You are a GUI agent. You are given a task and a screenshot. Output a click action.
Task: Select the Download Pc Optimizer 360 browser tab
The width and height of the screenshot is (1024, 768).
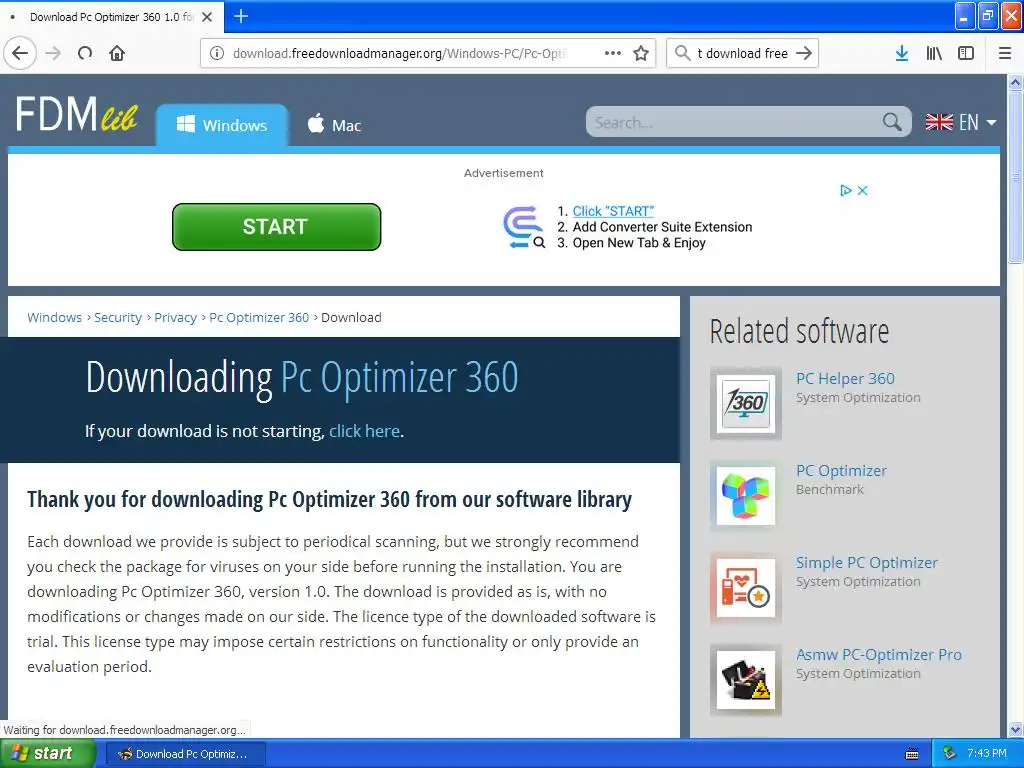112,17
